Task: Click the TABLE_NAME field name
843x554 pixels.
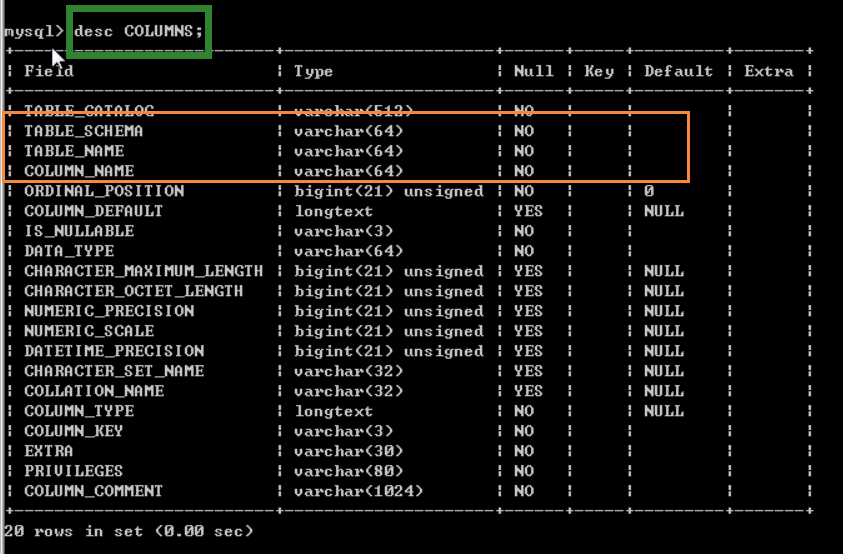Action: tap(74, 151)
